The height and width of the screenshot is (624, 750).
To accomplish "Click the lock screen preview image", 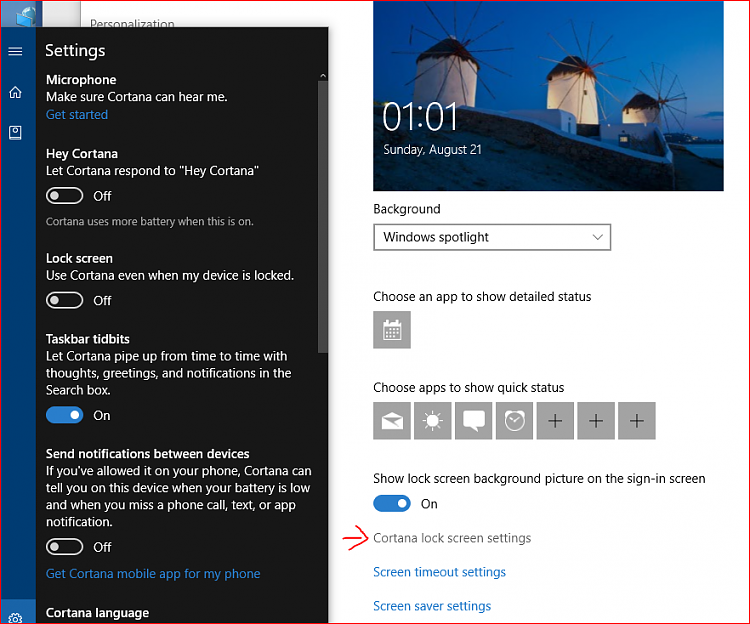I will point(548,96).
